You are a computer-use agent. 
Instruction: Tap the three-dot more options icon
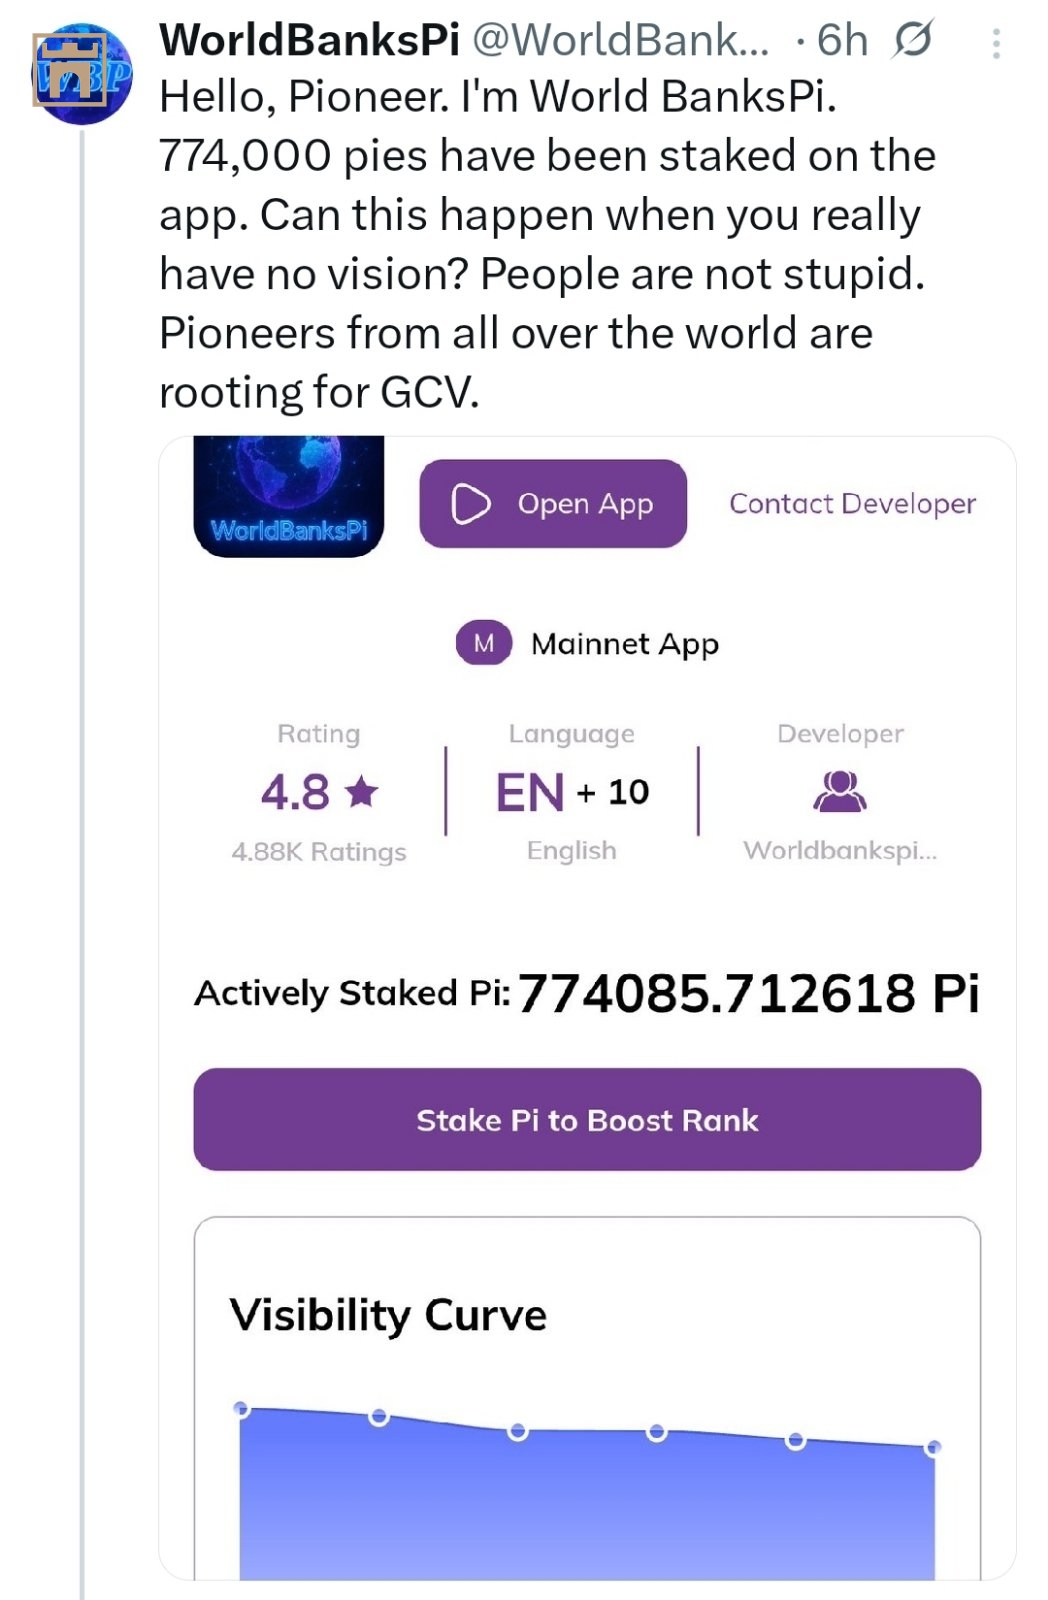pos(996,43)
